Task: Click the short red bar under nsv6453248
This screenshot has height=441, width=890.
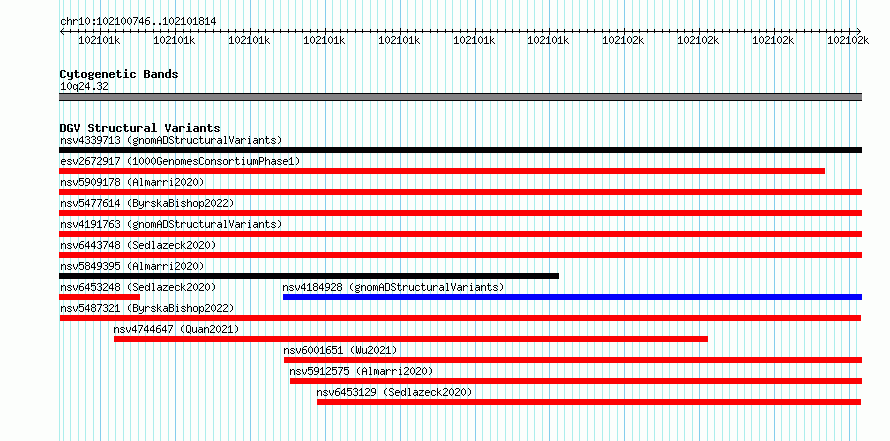Action: 99,297
